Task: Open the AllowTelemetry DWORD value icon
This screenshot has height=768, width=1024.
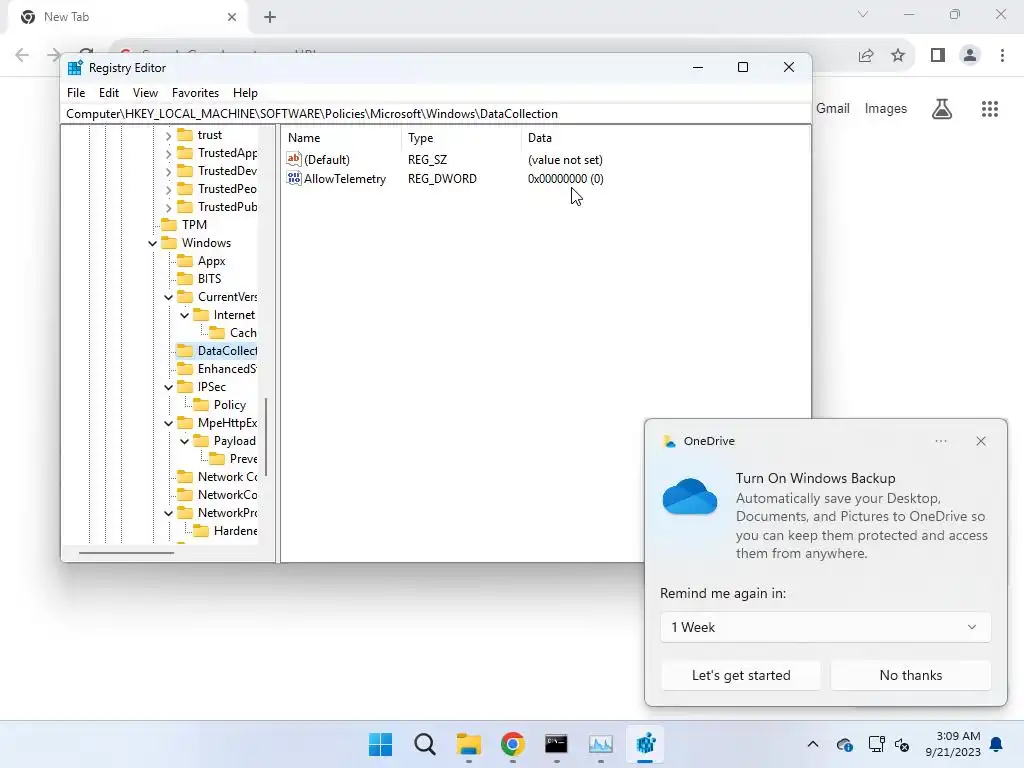Action: click(294, 178)
